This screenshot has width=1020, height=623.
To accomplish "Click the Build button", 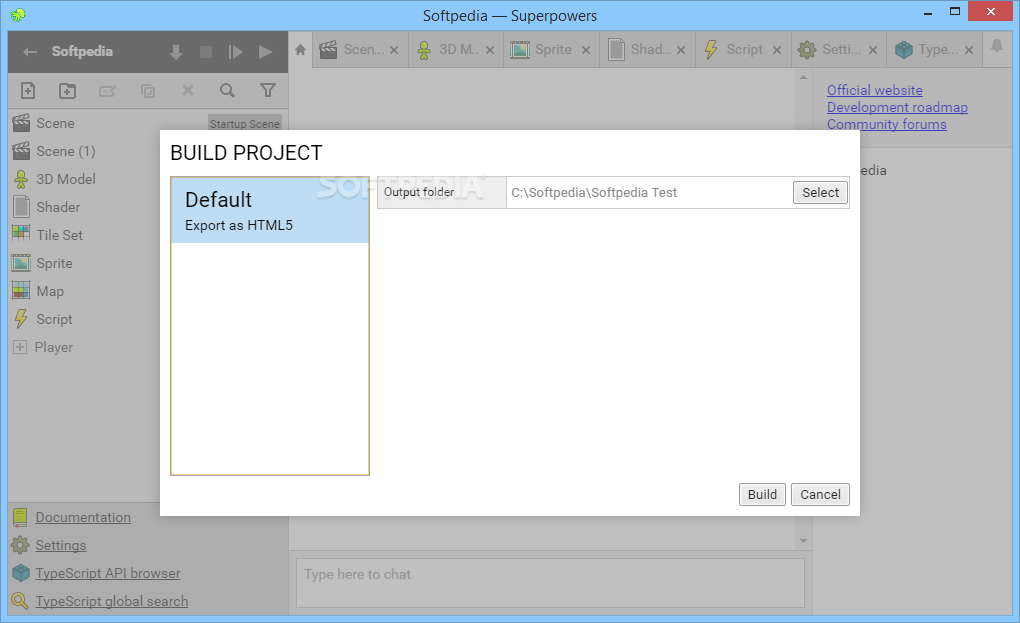I will tap(762, 494).
